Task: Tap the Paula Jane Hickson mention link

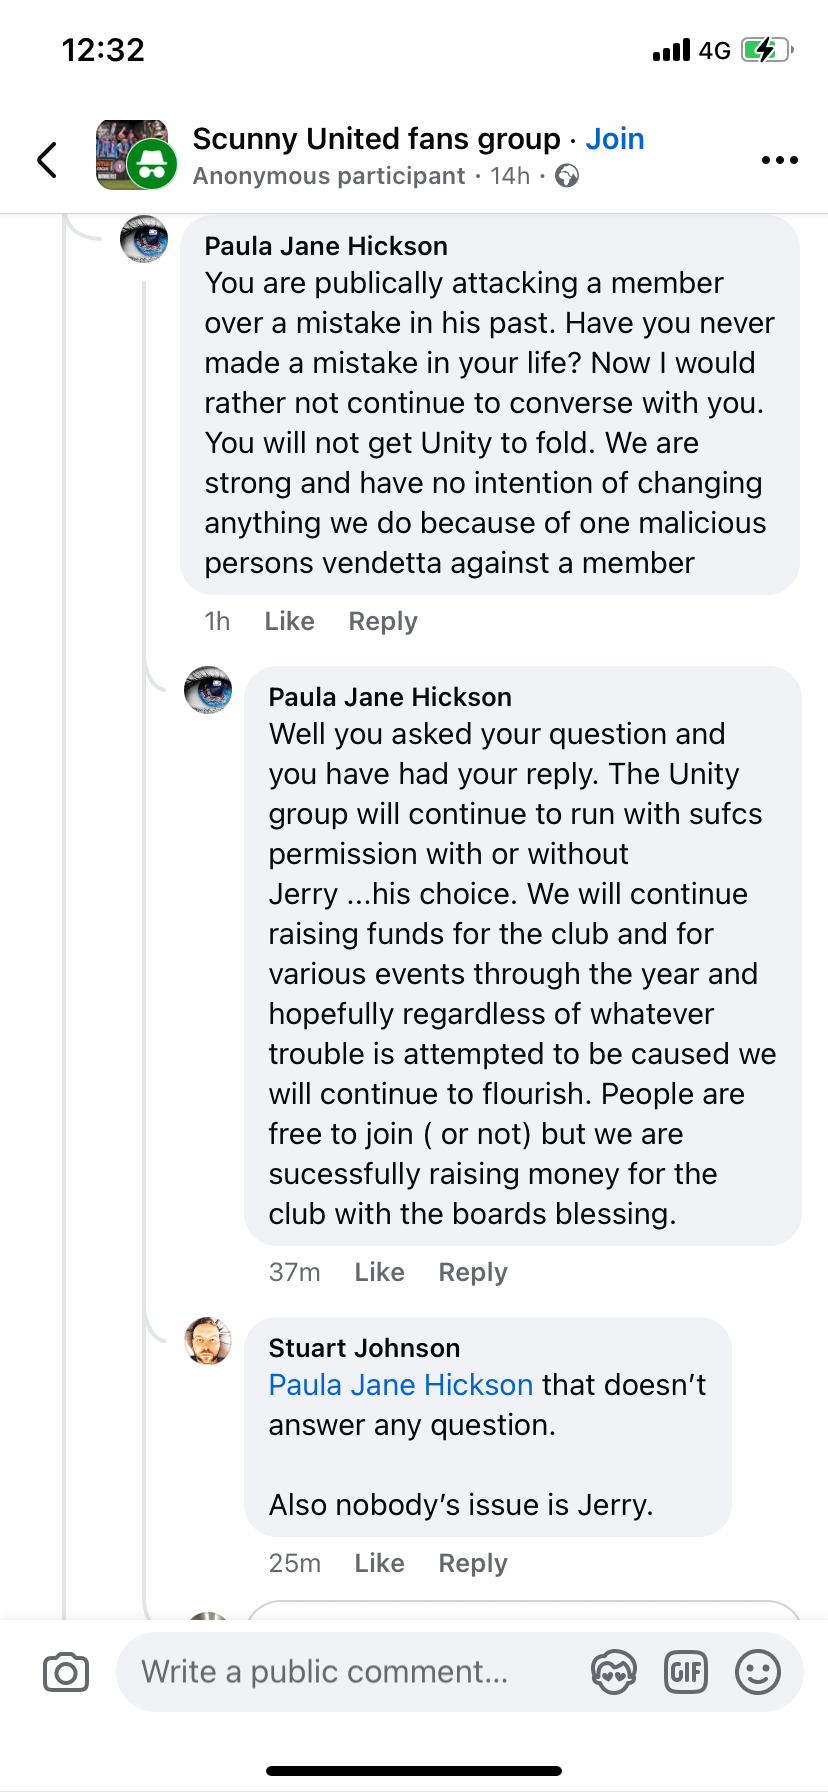Action: pos(400,1385)
